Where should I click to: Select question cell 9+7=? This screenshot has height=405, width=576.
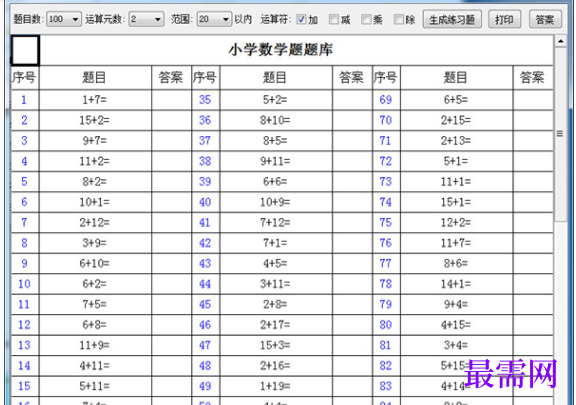pyautogui.click(x=95, y=140)
